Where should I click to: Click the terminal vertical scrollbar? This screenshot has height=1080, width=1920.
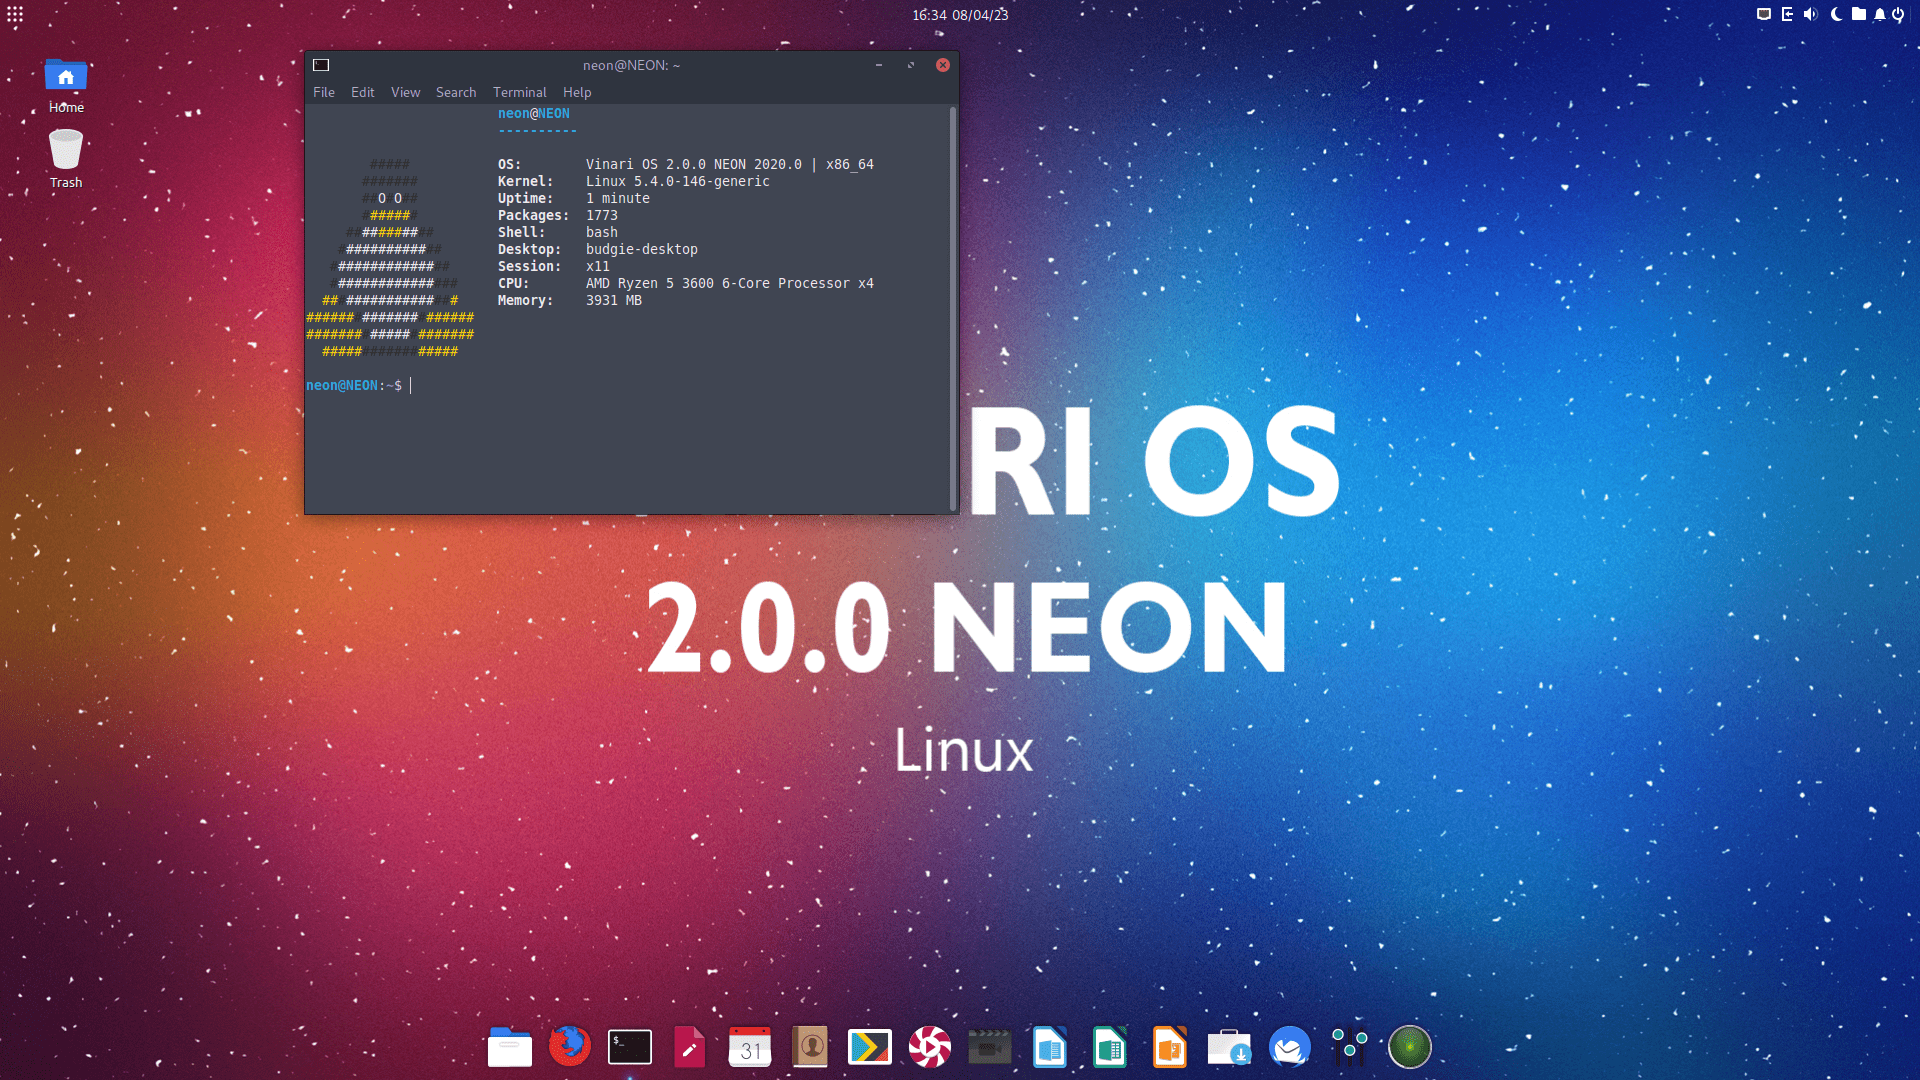pos(953,308)
